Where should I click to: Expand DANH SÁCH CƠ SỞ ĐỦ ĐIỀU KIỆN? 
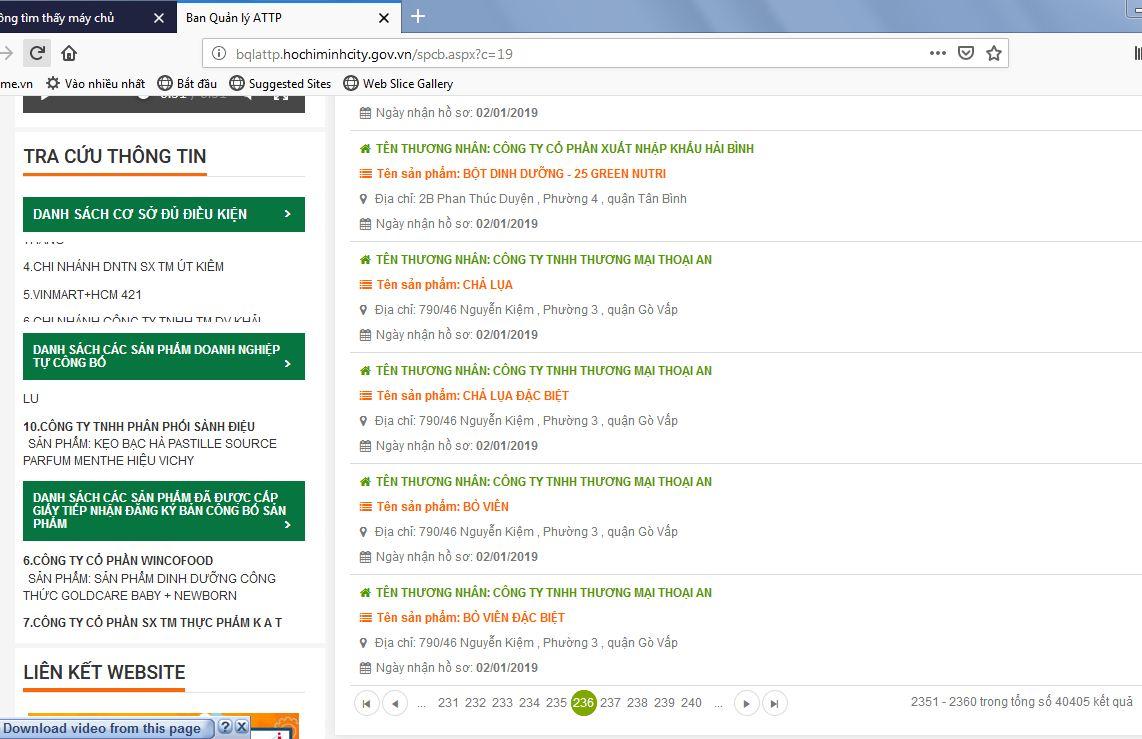pyautogui.click(x=164, y=214)
